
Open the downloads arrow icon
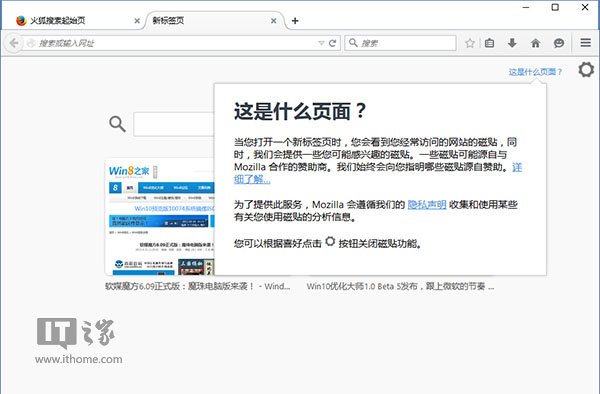click(x=512, y=43)
